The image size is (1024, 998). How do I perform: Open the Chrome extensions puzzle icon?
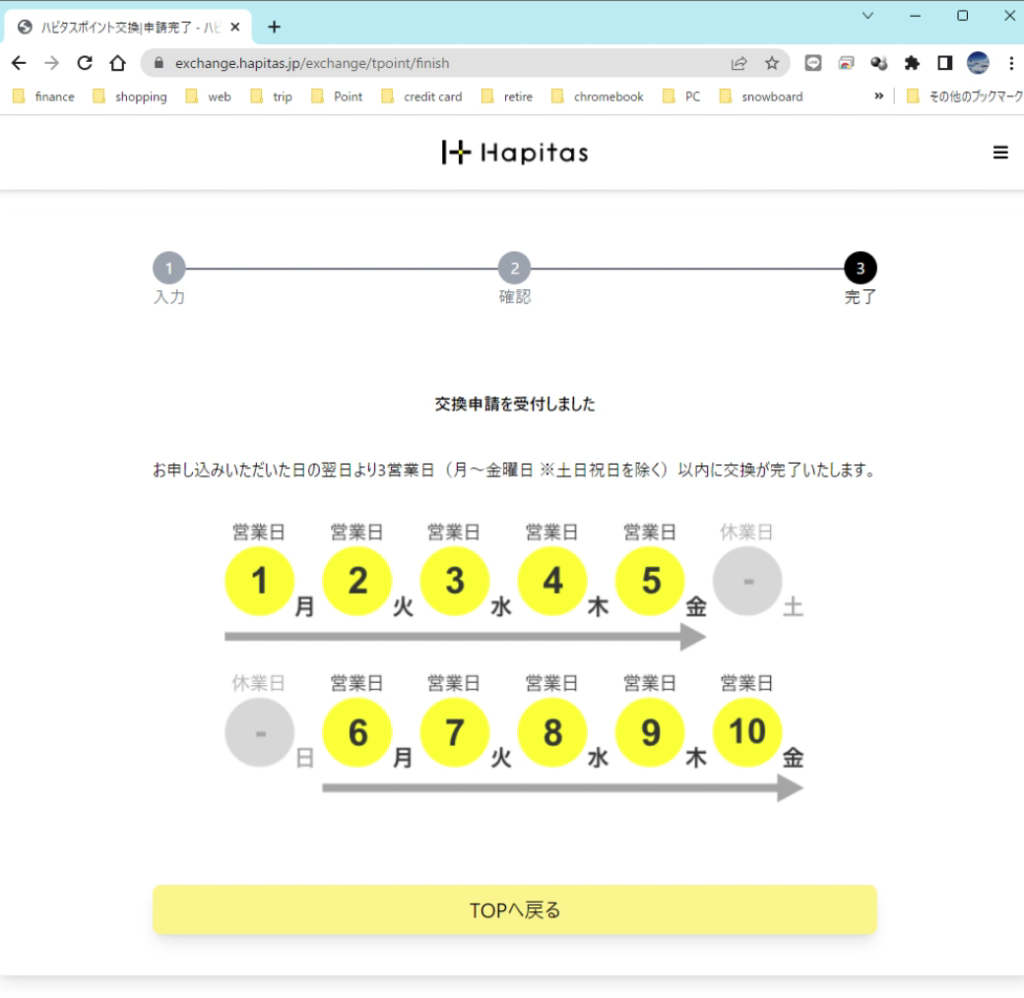tap(911, 63)
